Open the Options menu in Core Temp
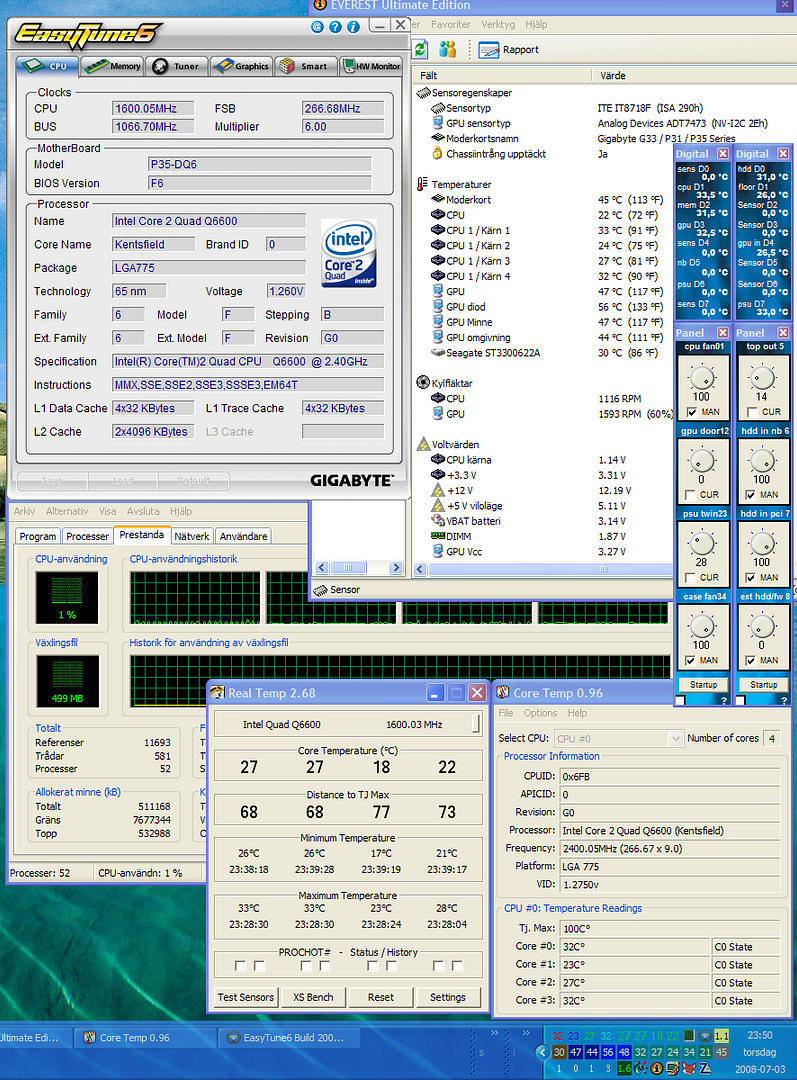797x1080 pixels. [x=540, y=713]
